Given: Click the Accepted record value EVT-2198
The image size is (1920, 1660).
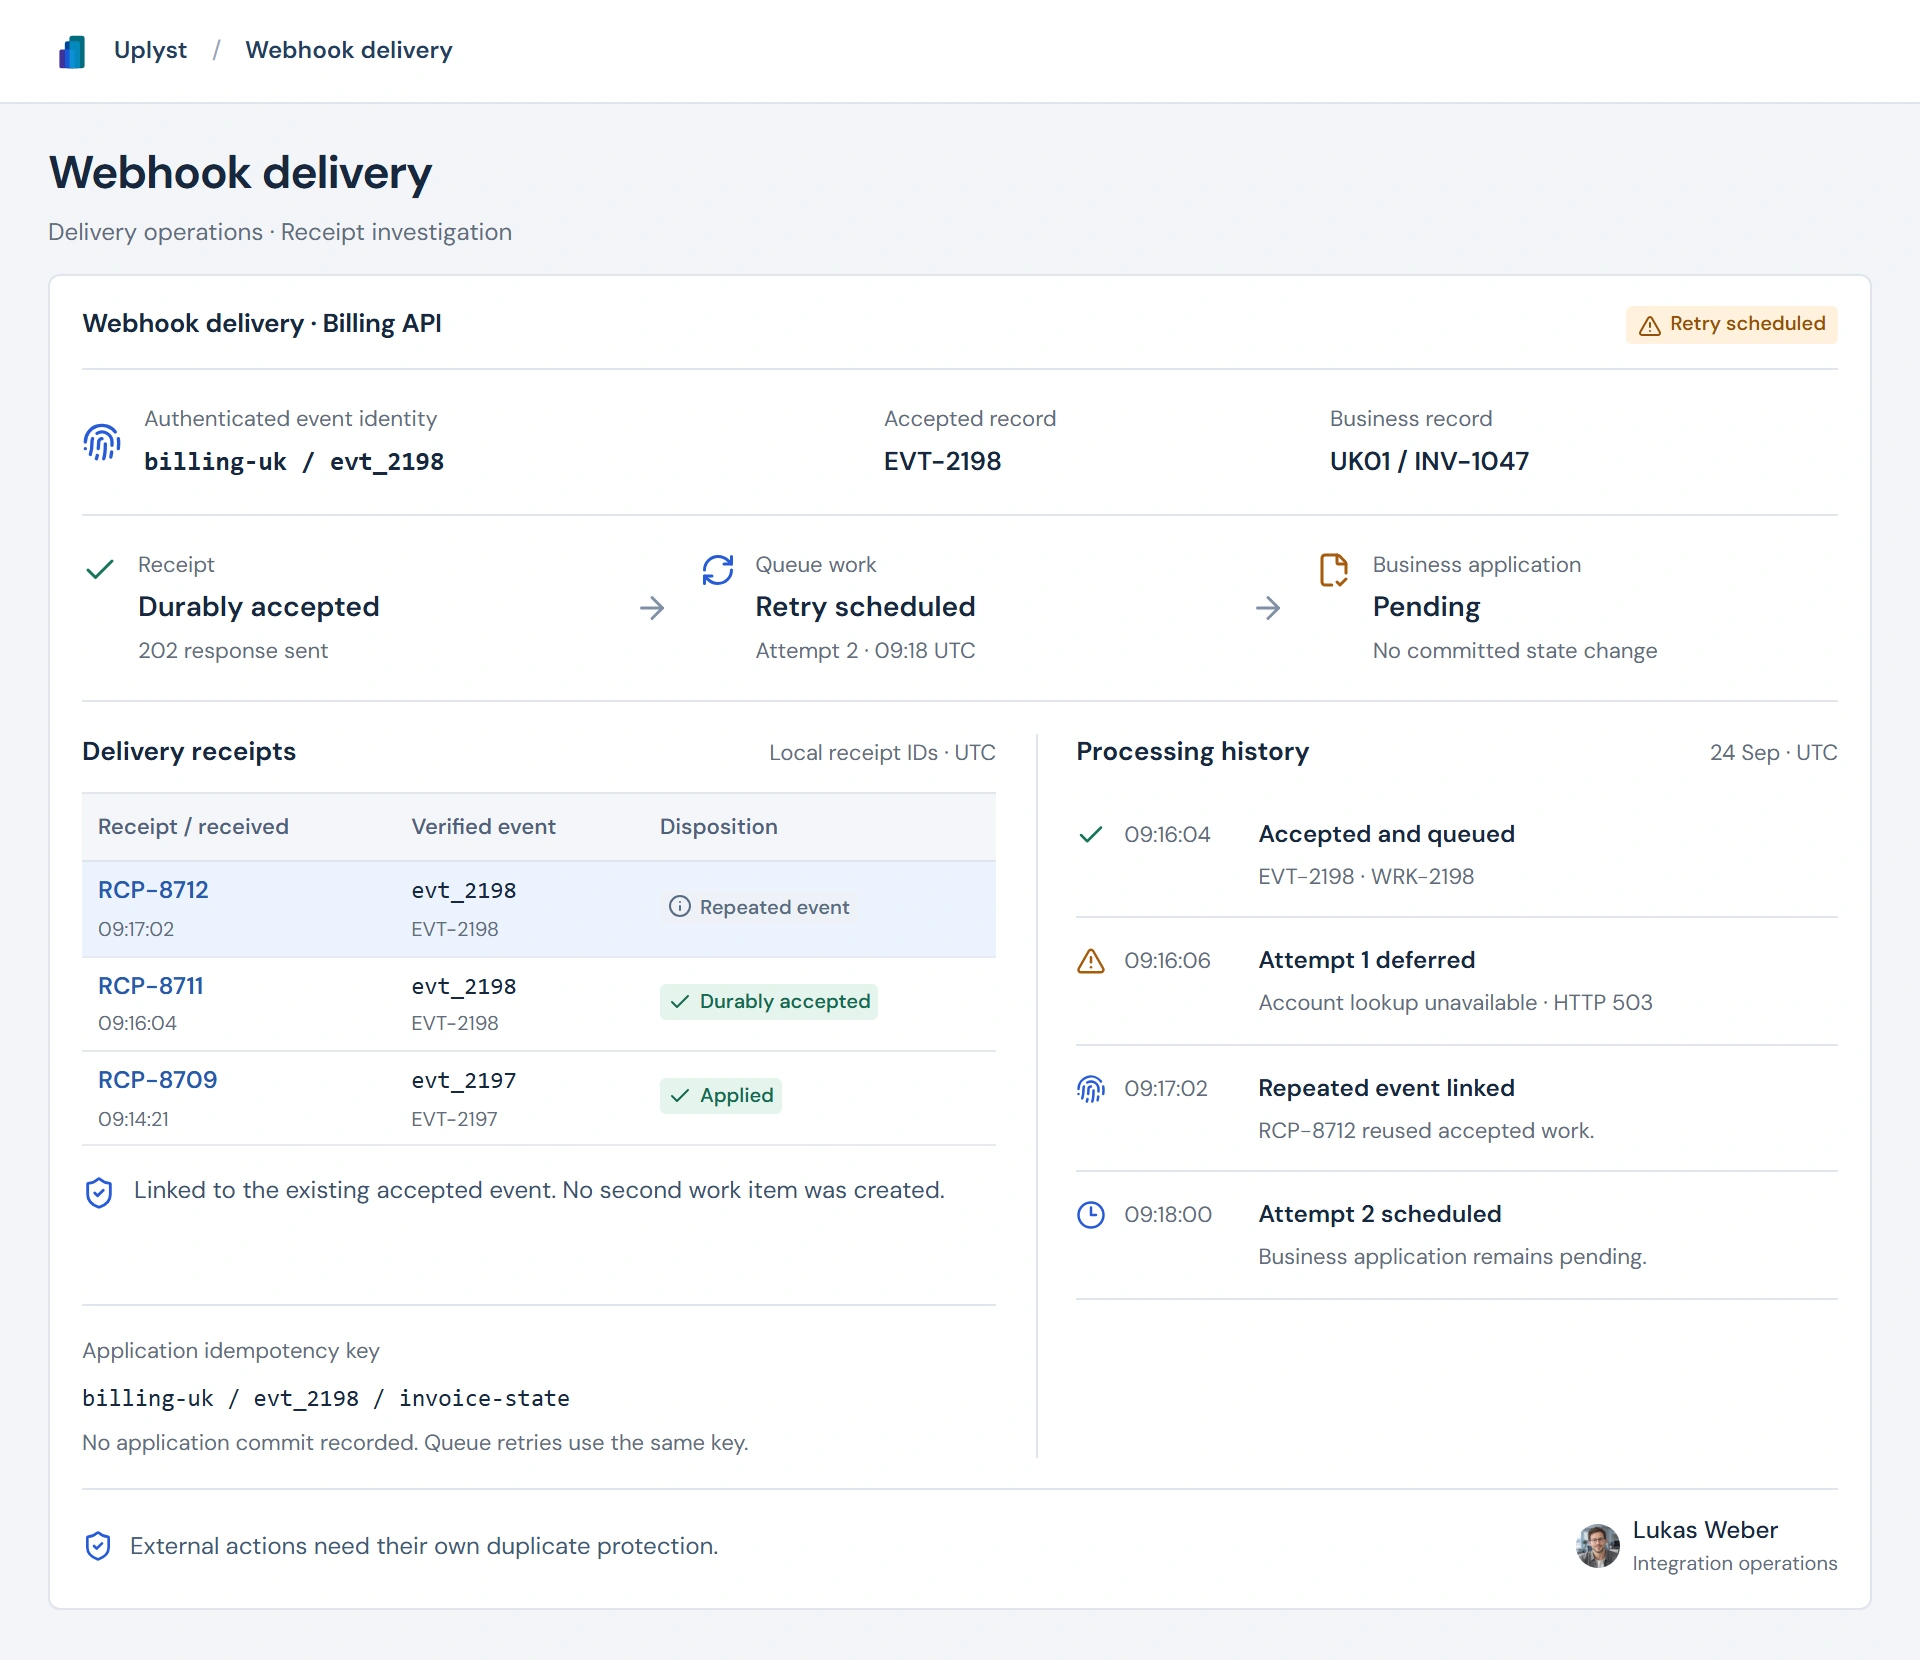Looking at the screenshot, I should [942, 461].
